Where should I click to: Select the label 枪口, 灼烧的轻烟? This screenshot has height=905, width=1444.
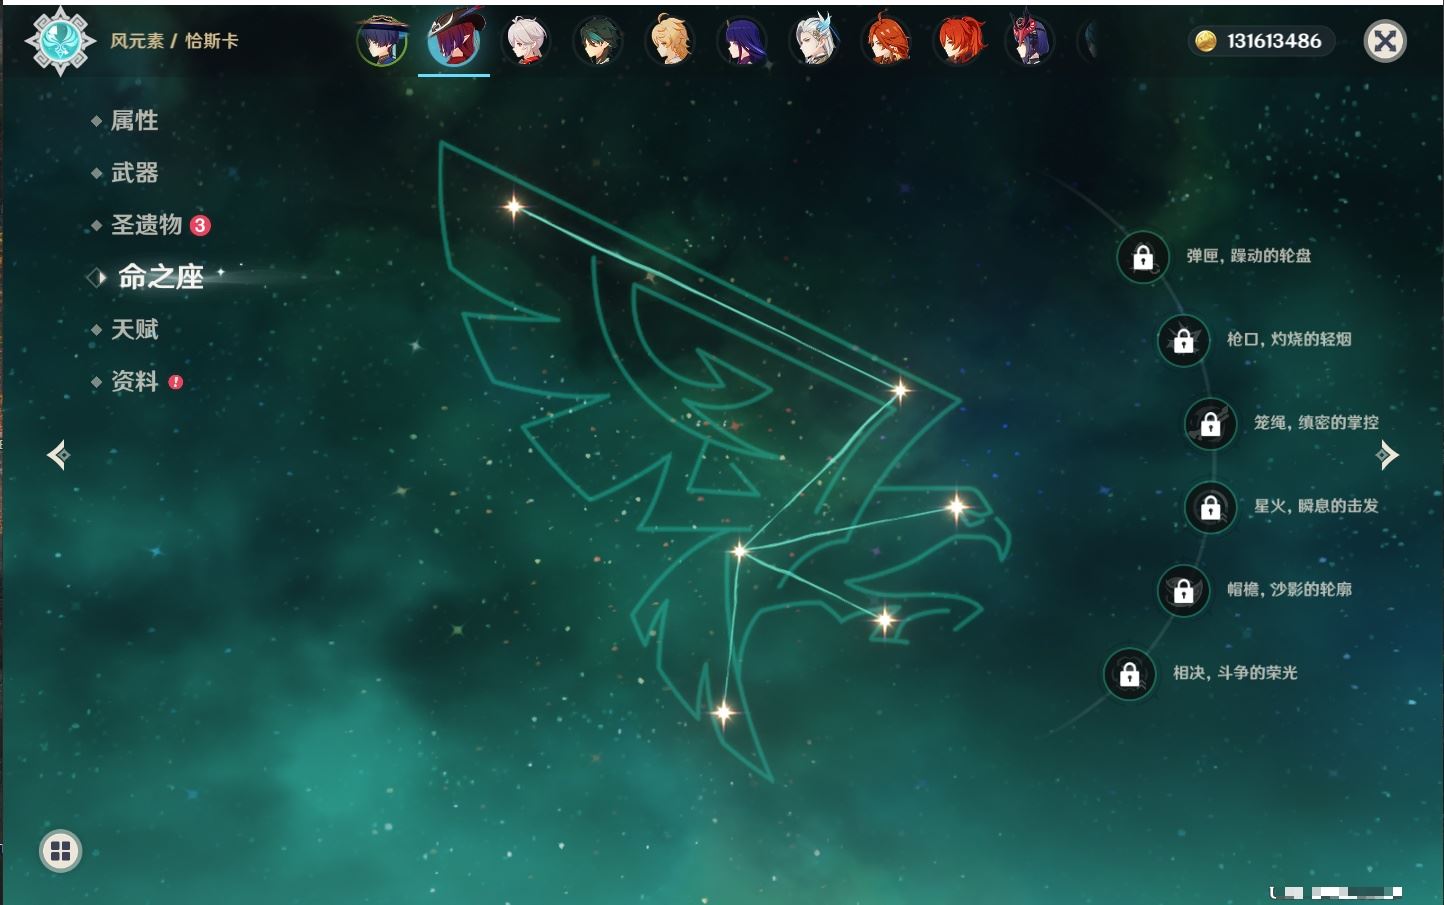click(1289, 339)
